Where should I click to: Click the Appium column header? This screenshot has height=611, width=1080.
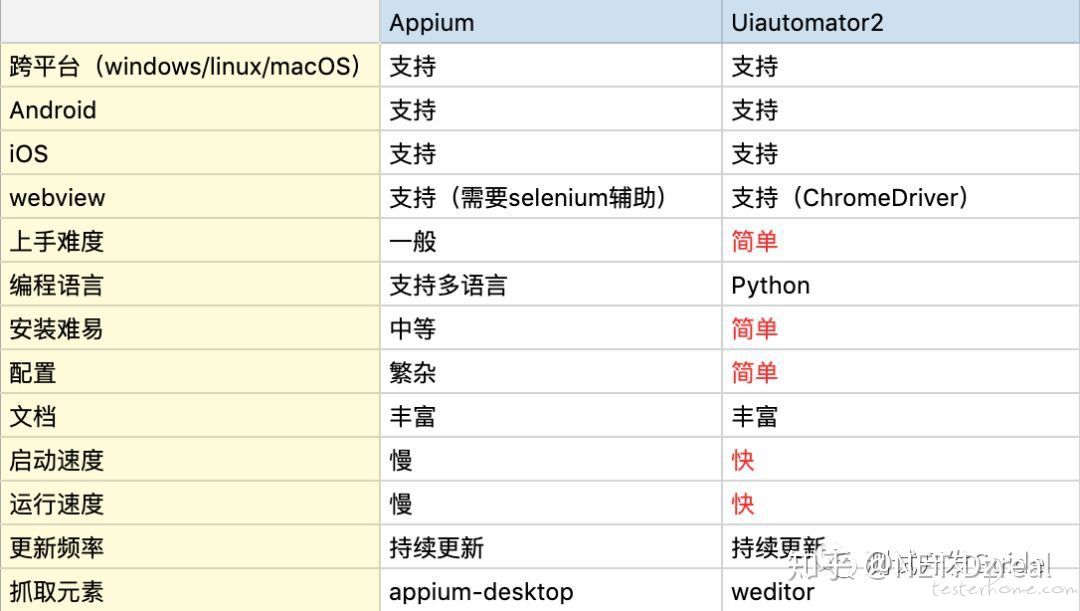432,22
